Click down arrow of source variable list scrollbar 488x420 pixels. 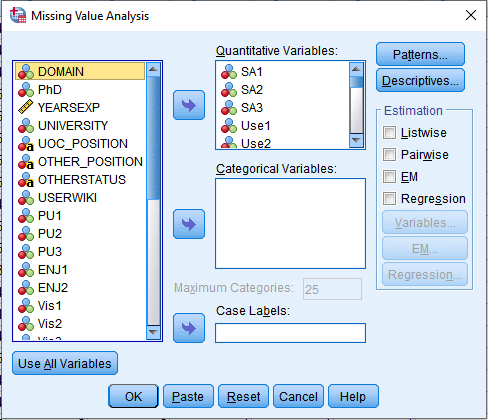153,332
